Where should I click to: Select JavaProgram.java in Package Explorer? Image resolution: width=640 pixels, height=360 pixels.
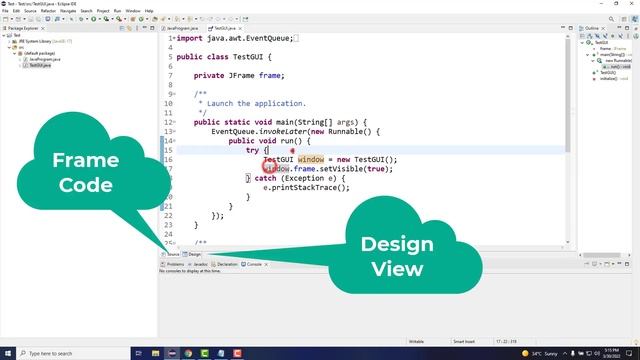(44, 59)
